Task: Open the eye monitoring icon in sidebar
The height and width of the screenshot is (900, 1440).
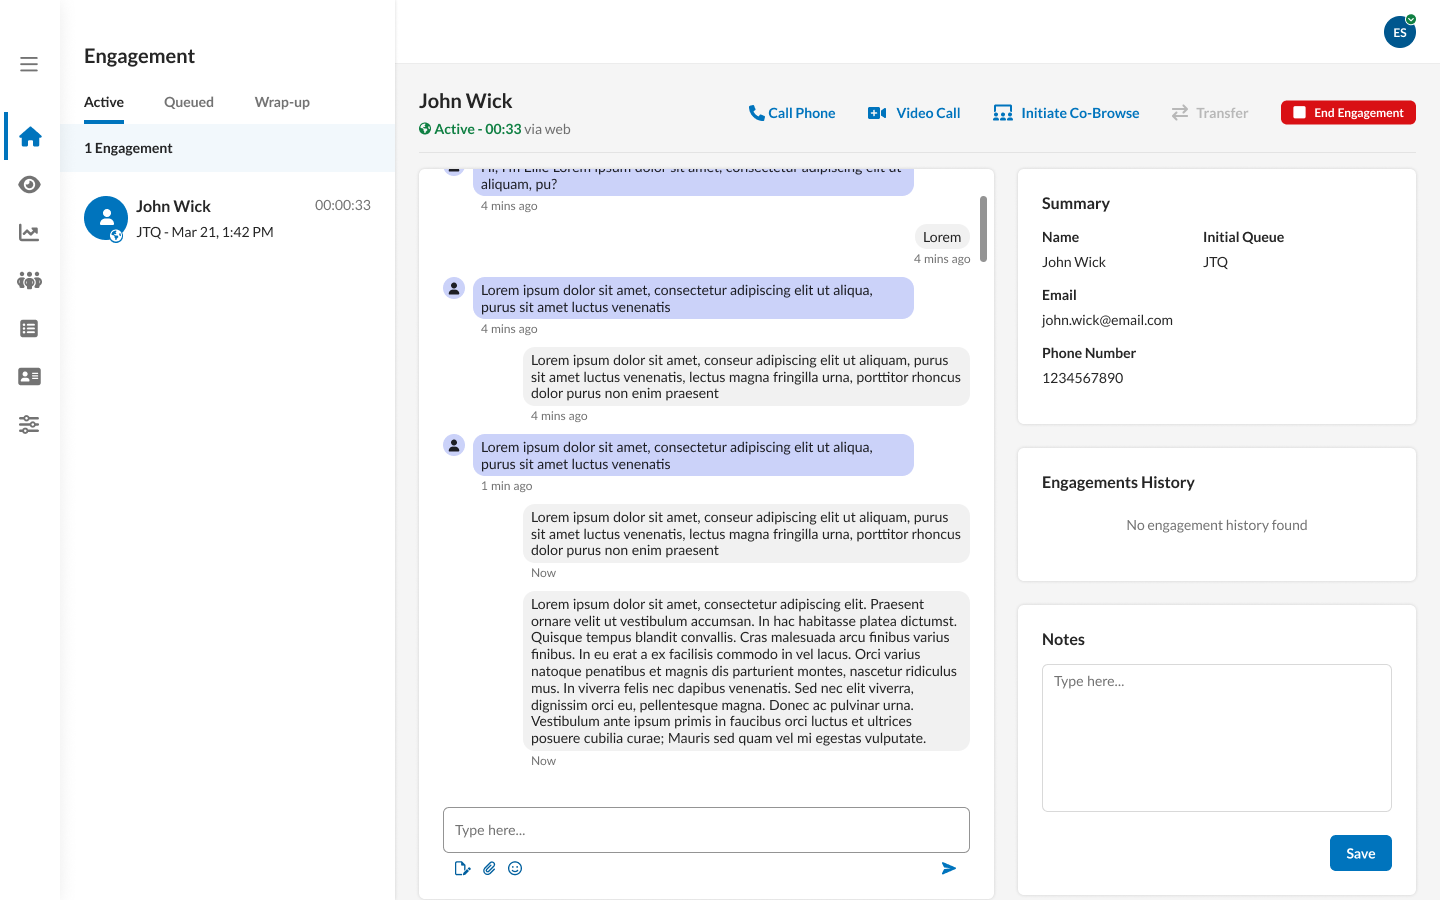Action: click(x=29, y=184)
